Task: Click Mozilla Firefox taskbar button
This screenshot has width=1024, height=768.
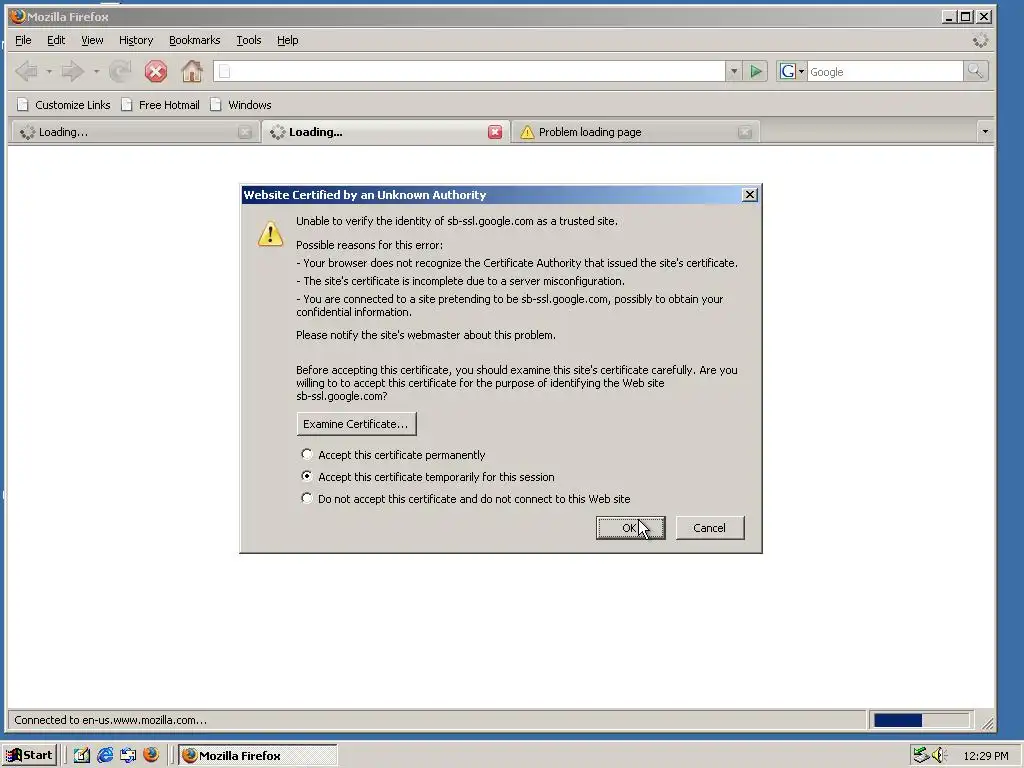Action: coord(258,755)
